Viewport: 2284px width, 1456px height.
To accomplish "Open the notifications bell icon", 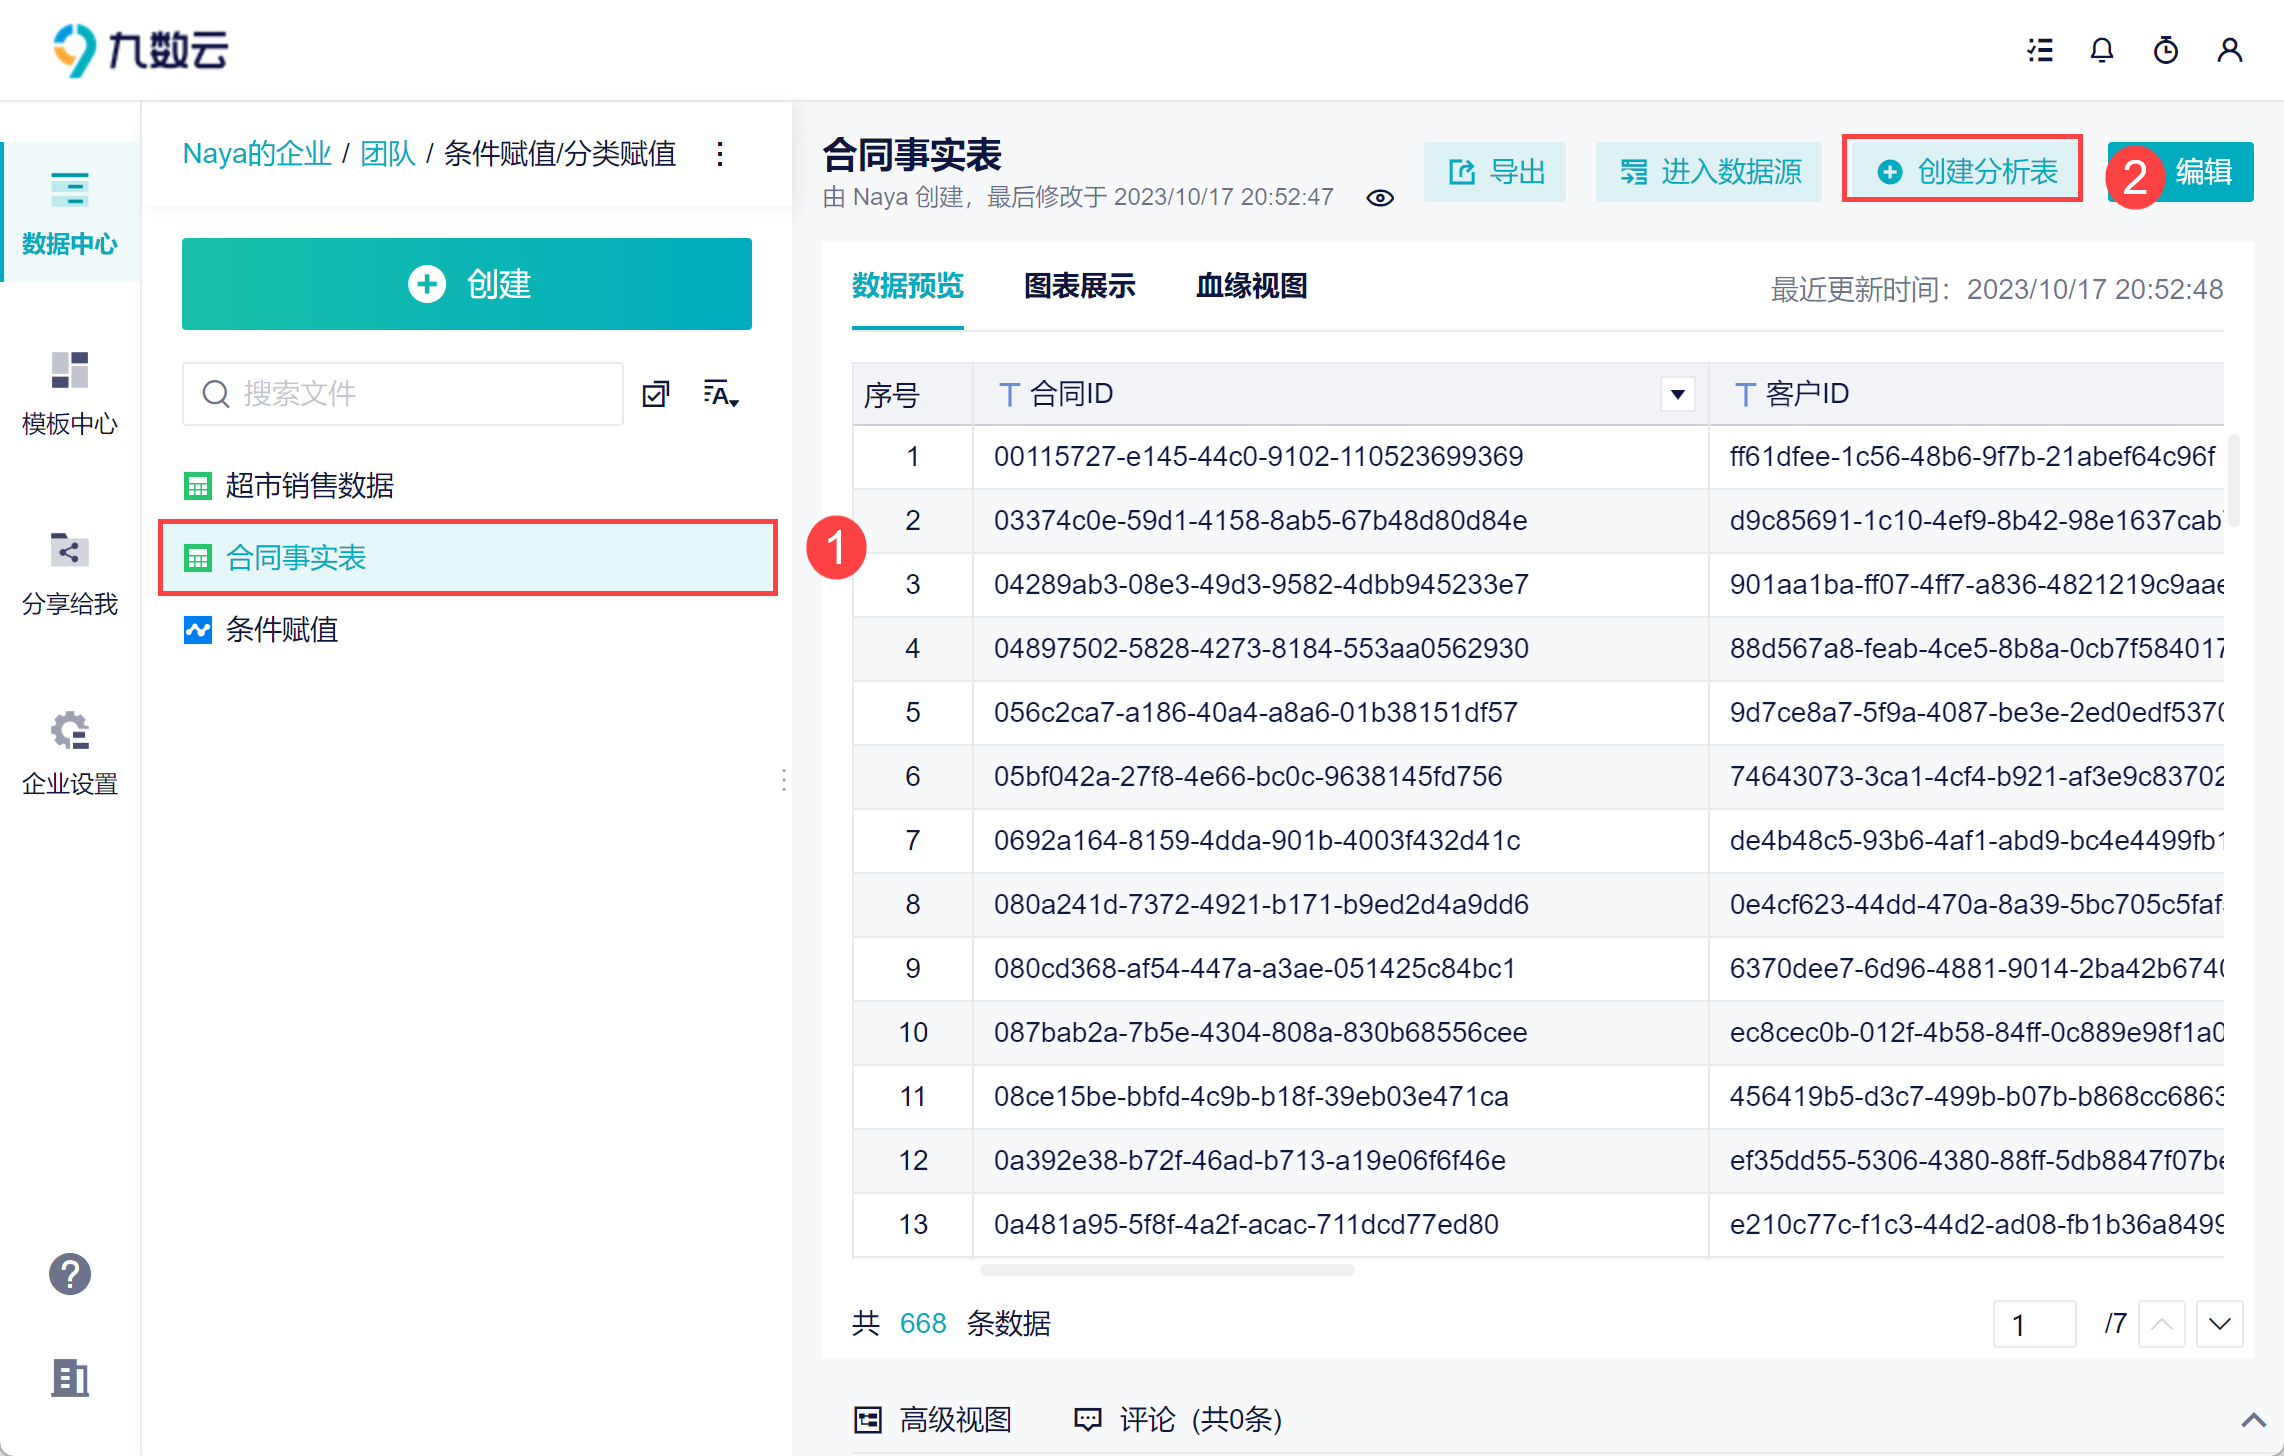I will click(x=2101, y=50).
